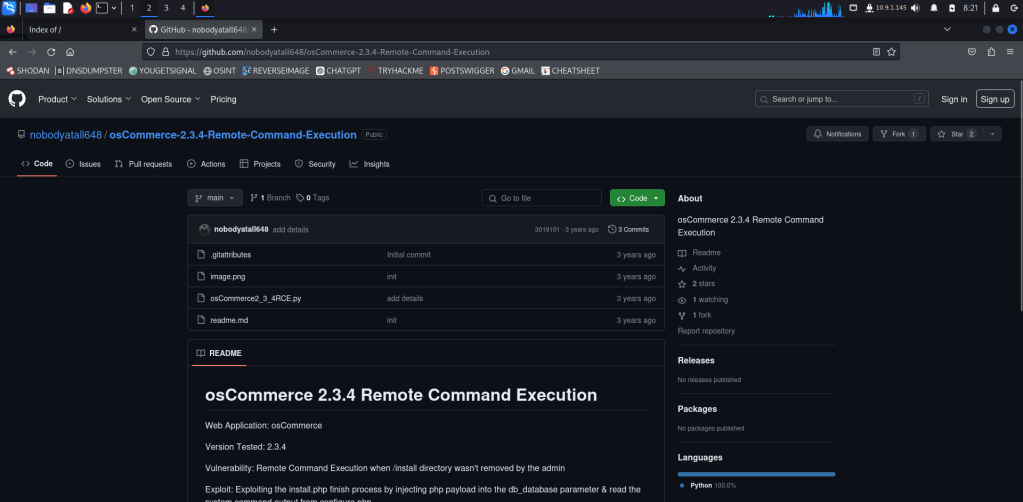1023x502 pixels.
Task: Switch to workspace 3 in the panel
Action: click(x=166, y=8)
